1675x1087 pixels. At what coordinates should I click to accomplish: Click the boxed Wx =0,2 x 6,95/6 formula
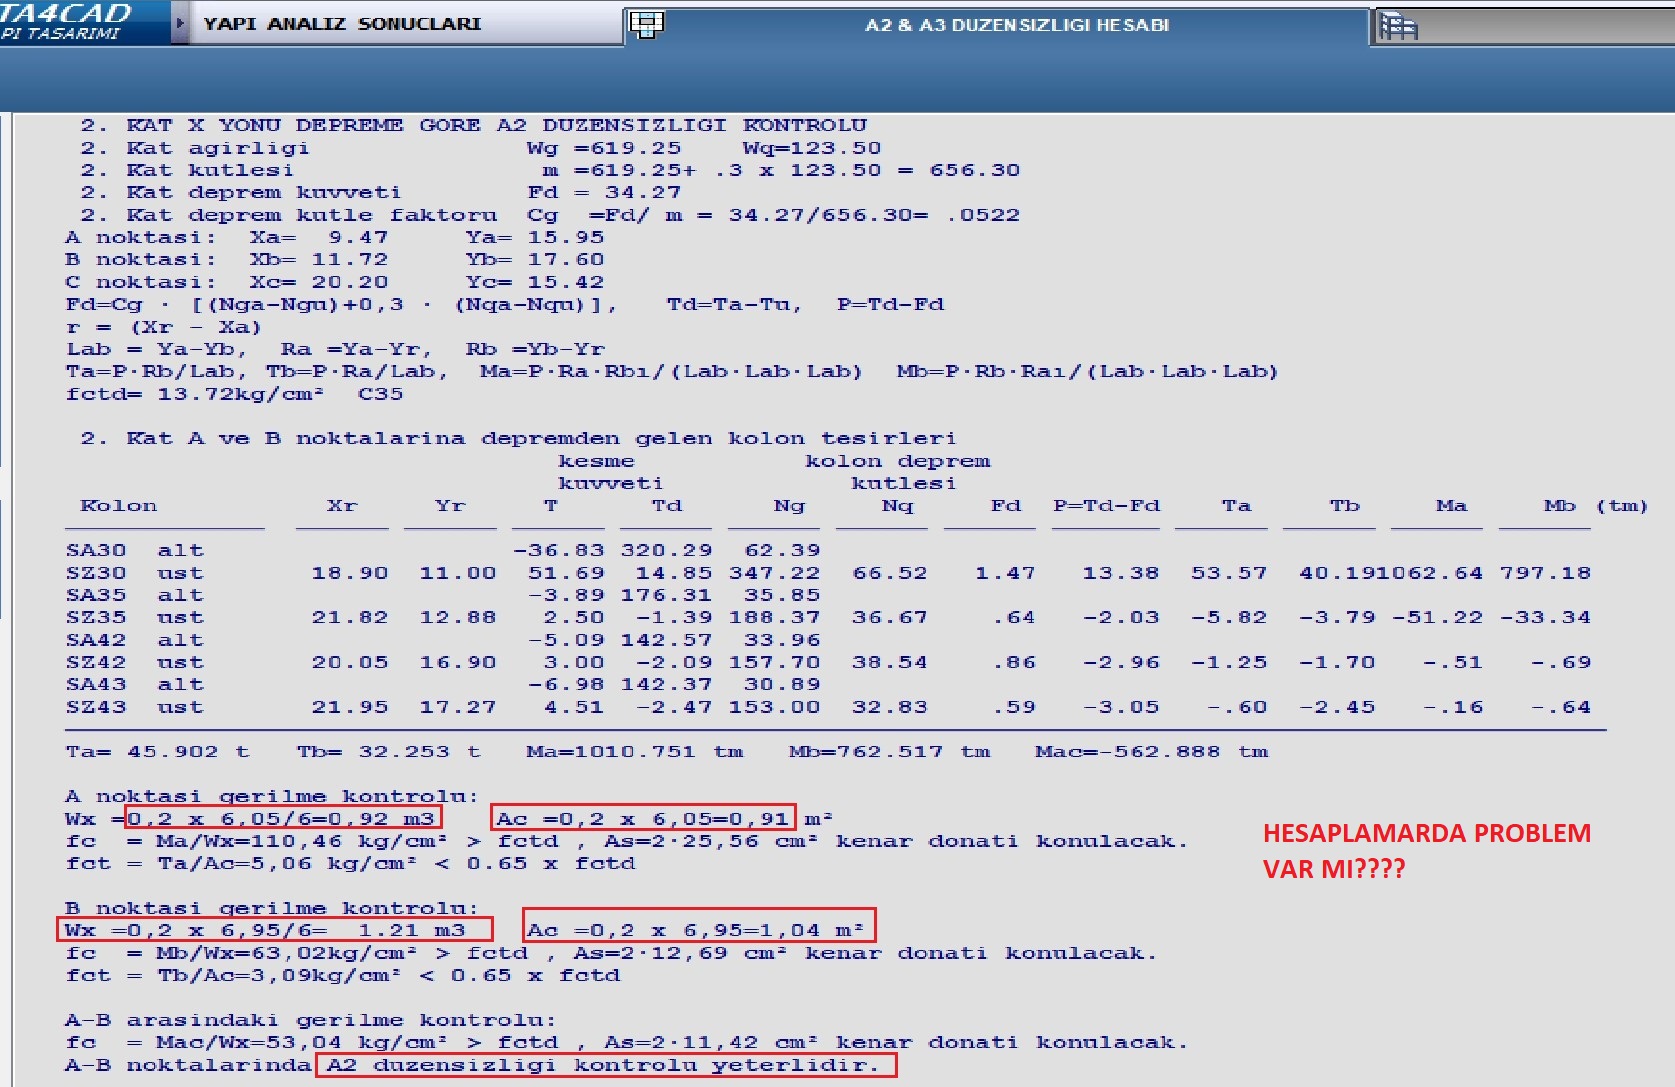point(275,930)
